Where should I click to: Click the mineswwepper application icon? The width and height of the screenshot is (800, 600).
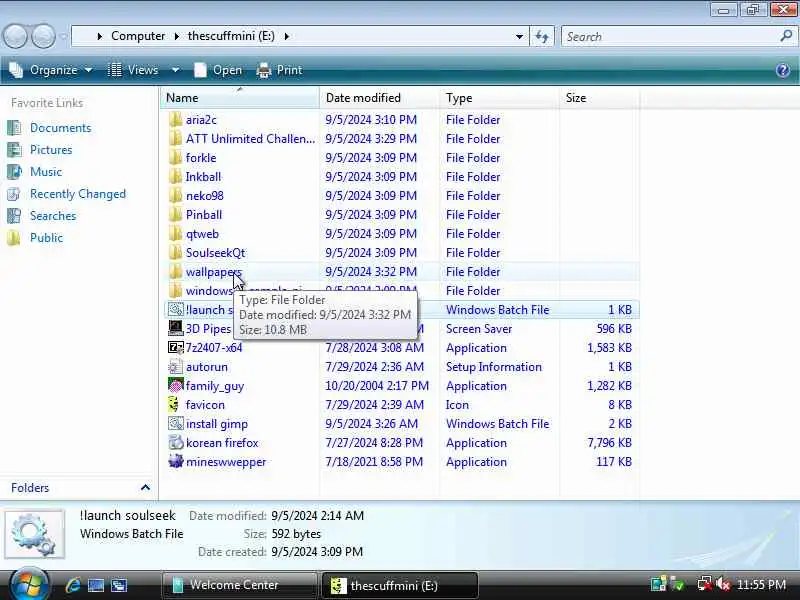pyautogui.click(x=176, y=462)
